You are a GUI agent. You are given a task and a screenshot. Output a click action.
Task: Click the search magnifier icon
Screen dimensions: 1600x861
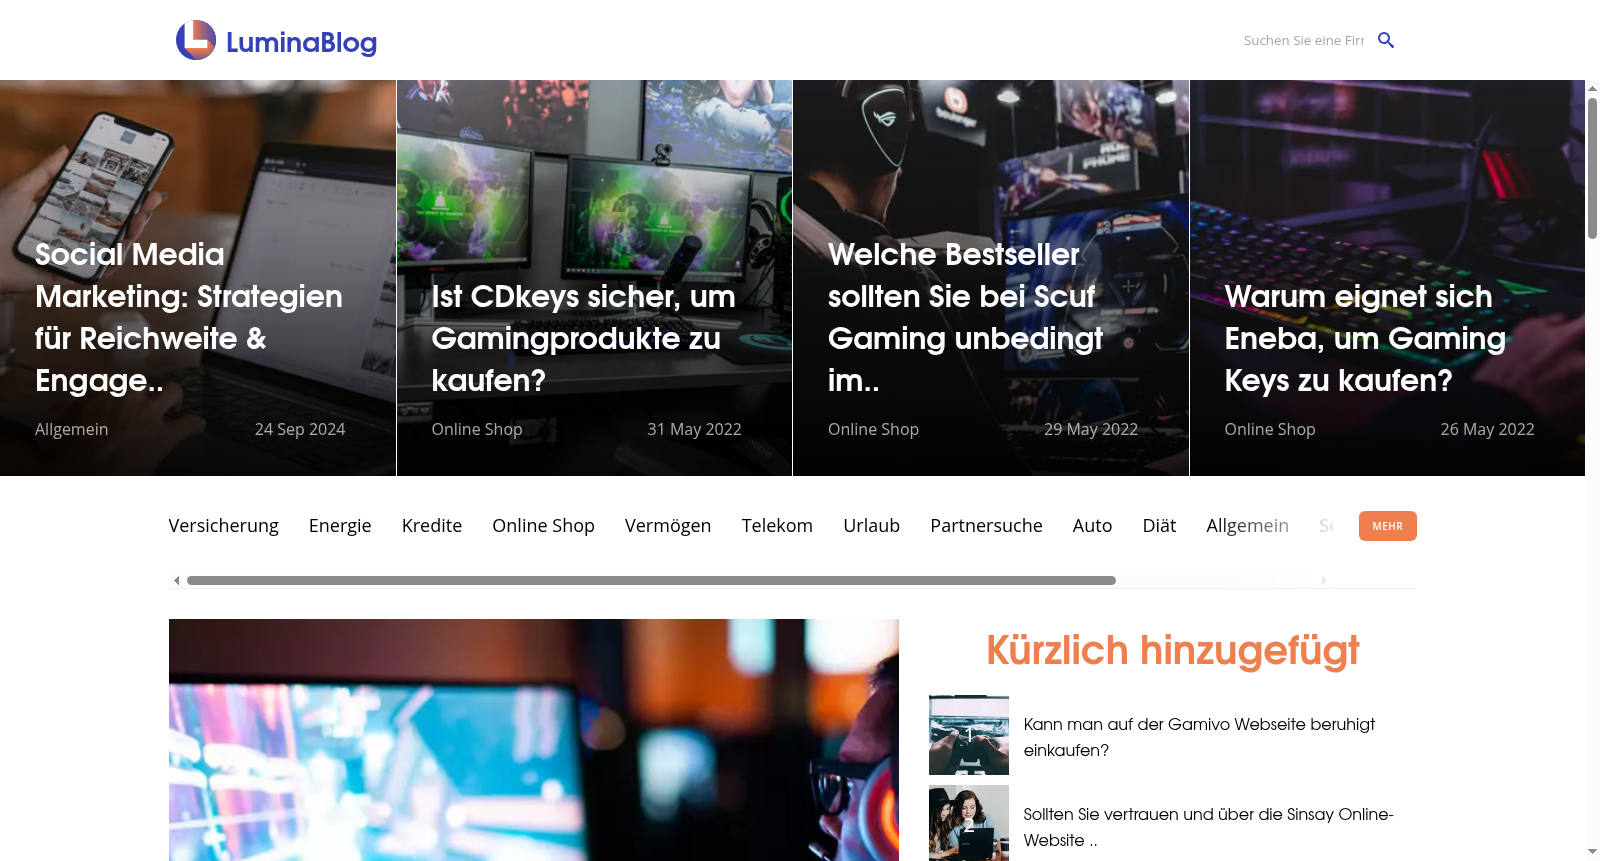[x=1386, y=40]
